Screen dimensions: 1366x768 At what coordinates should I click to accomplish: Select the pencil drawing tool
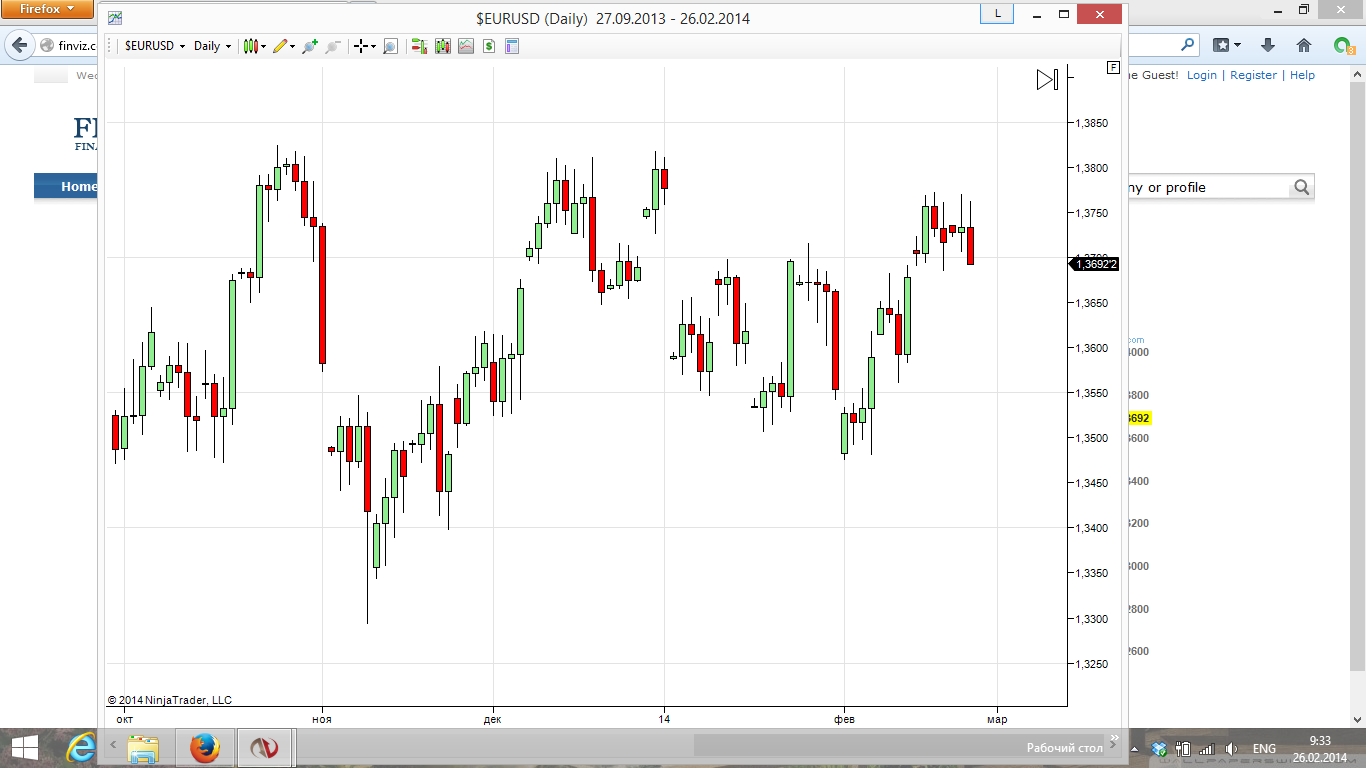[x=280, y=46]
